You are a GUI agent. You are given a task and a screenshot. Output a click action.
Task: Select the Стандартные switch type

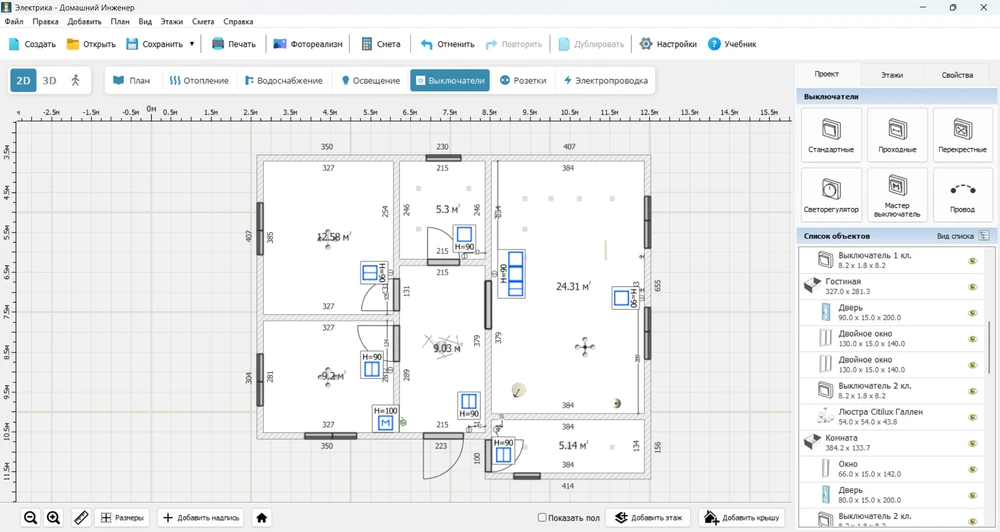[831, 135]
